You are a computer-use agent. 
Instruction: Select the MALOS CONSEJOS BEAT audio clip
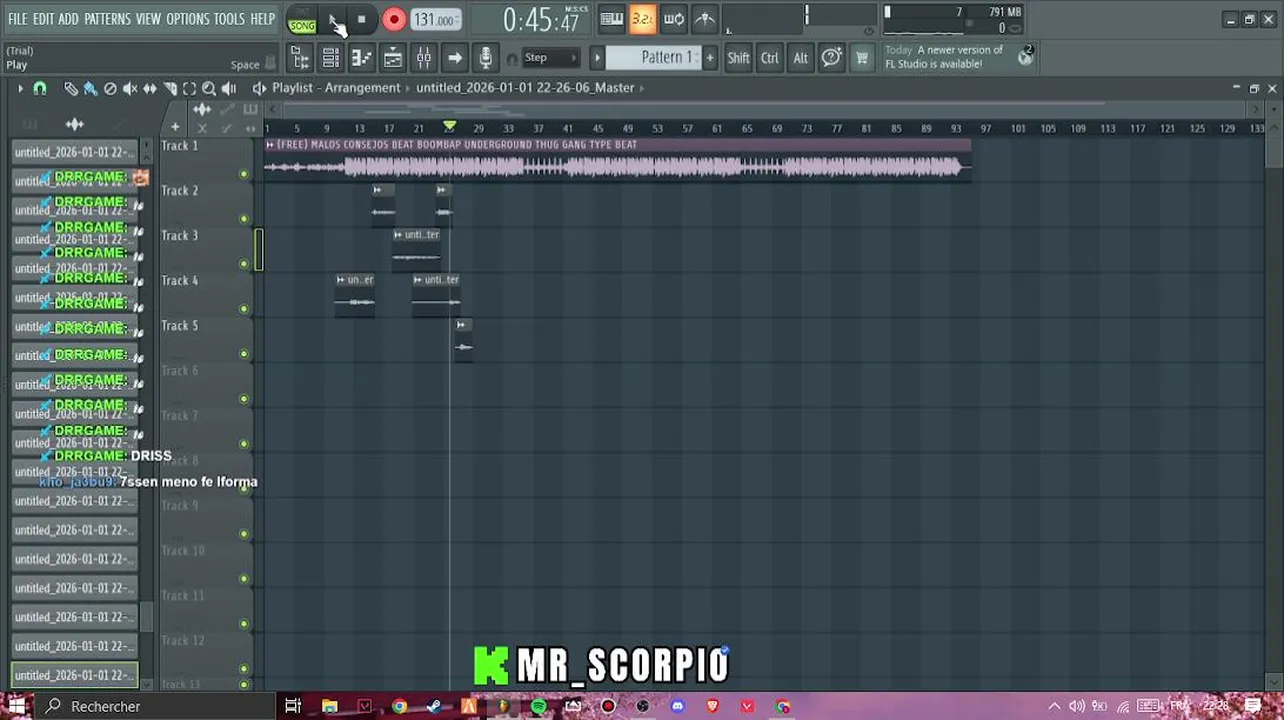617,160
